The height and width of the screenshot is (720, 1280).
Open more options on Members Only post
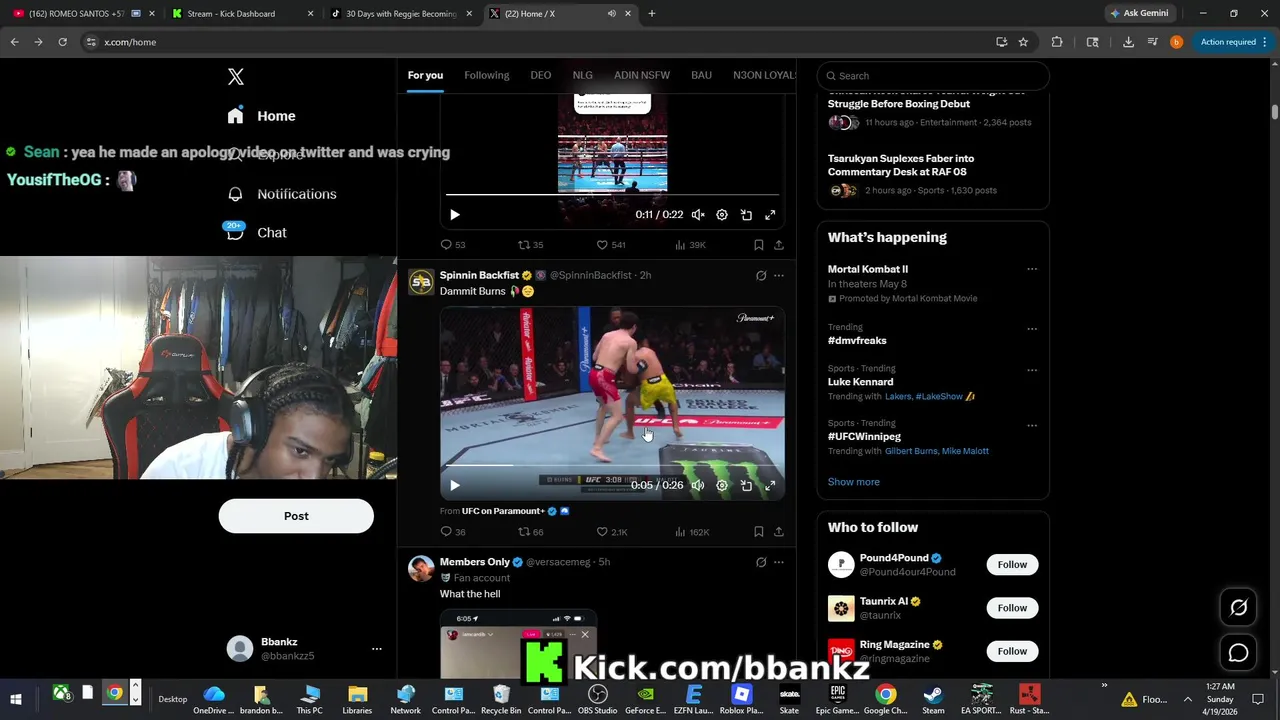tap(779, 562)
